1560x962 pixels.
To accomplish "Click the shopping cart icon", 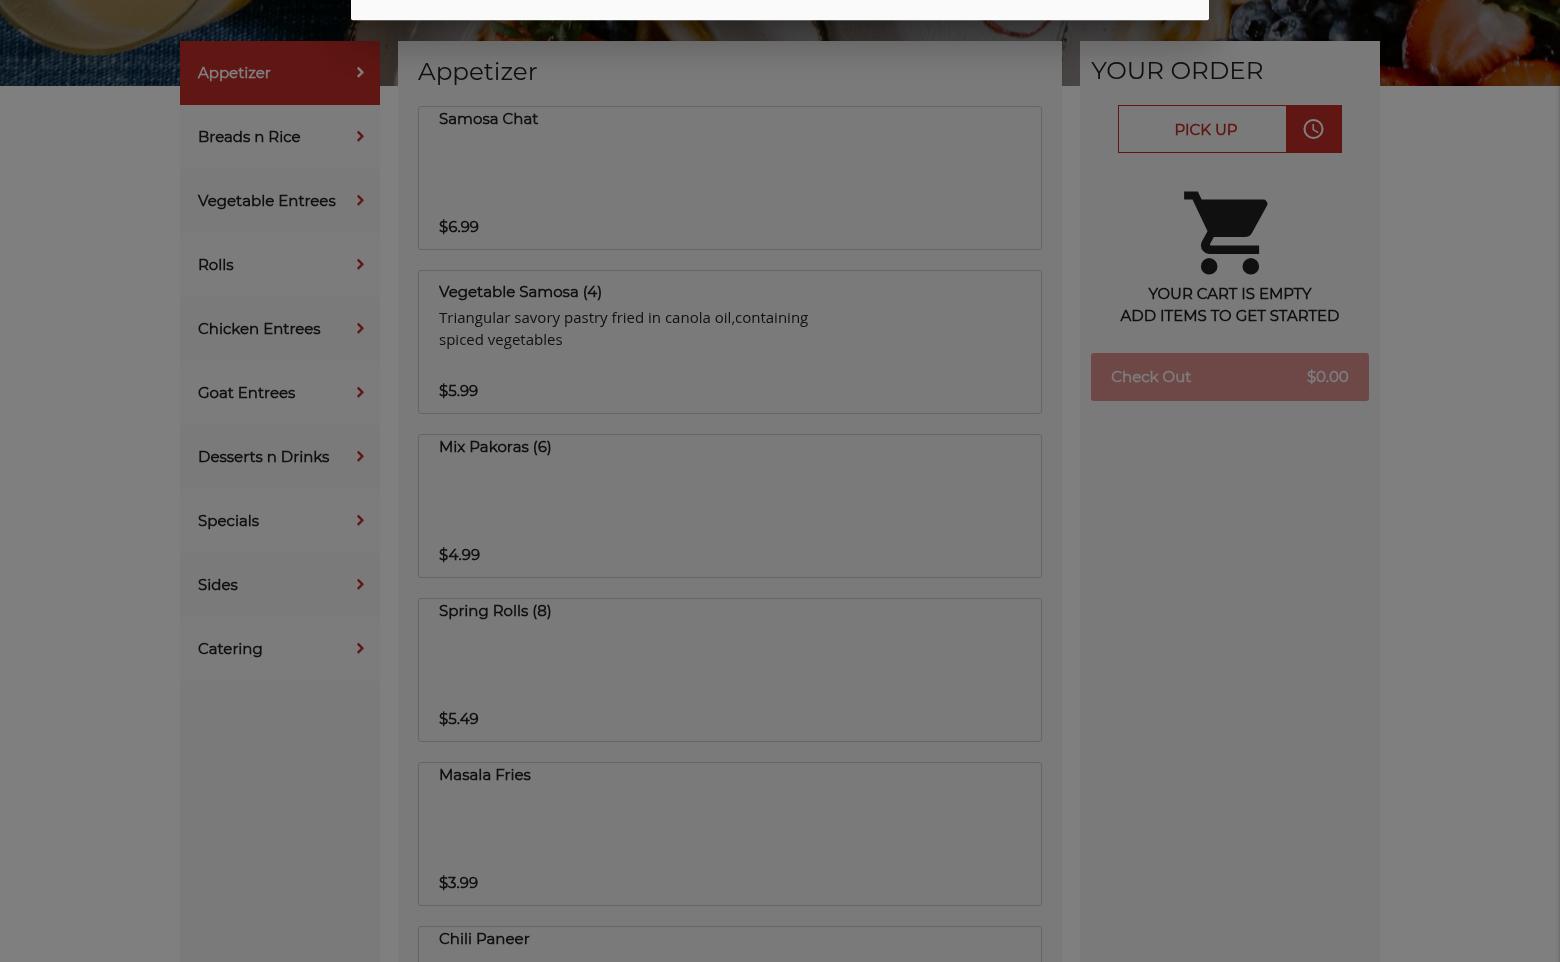I will coord(1226,233).
